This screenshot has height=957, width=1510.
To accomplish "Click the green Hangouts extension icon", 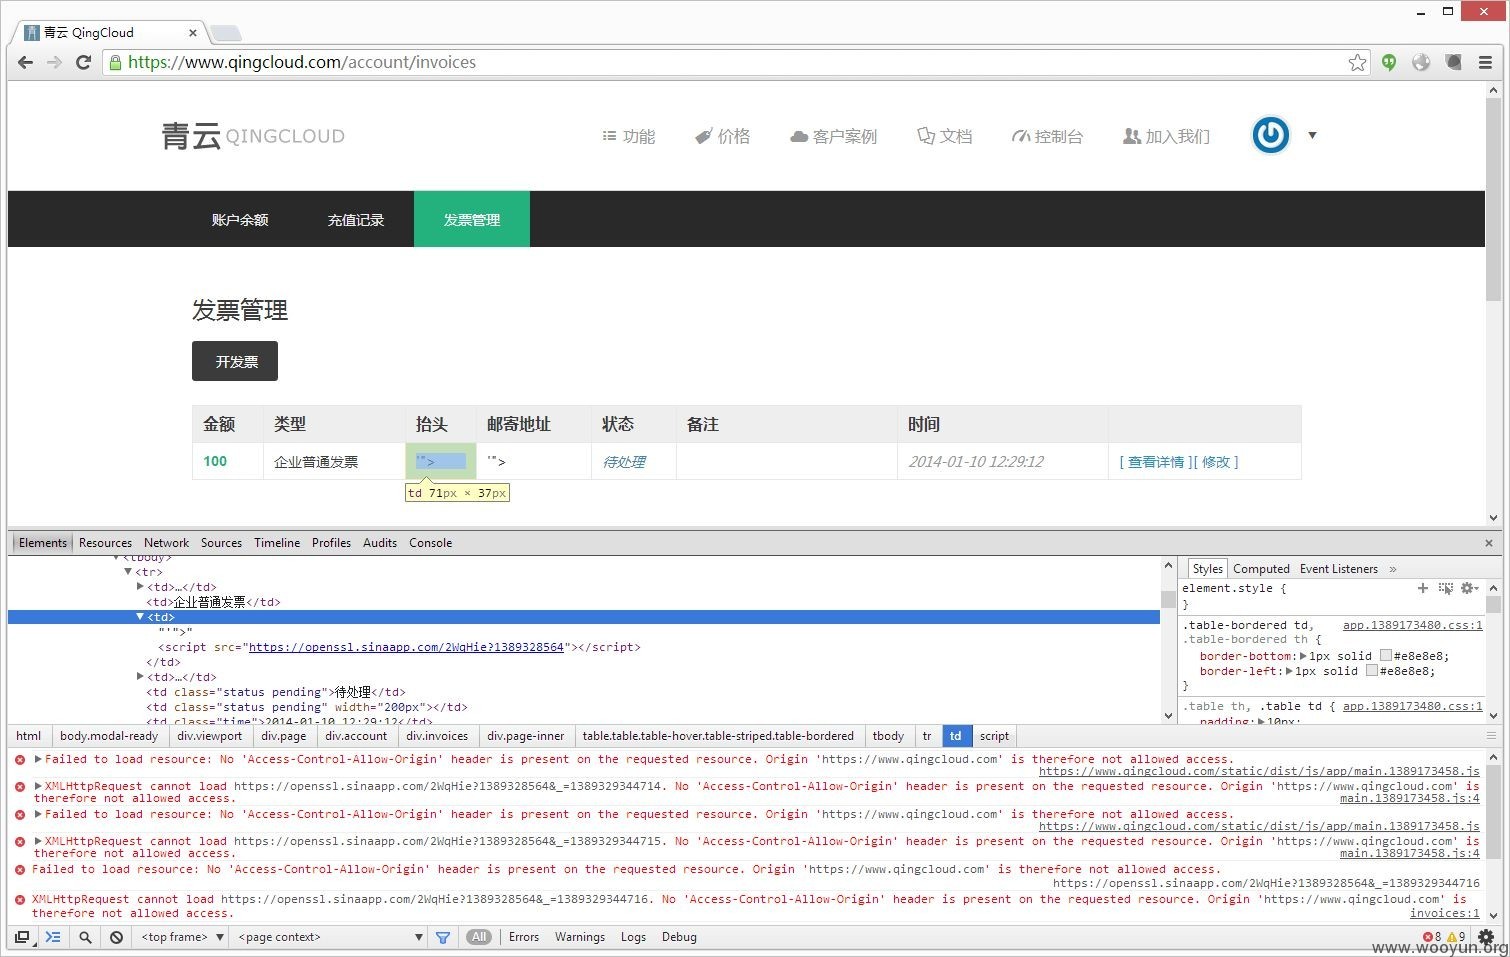I will coord(1389,62).
